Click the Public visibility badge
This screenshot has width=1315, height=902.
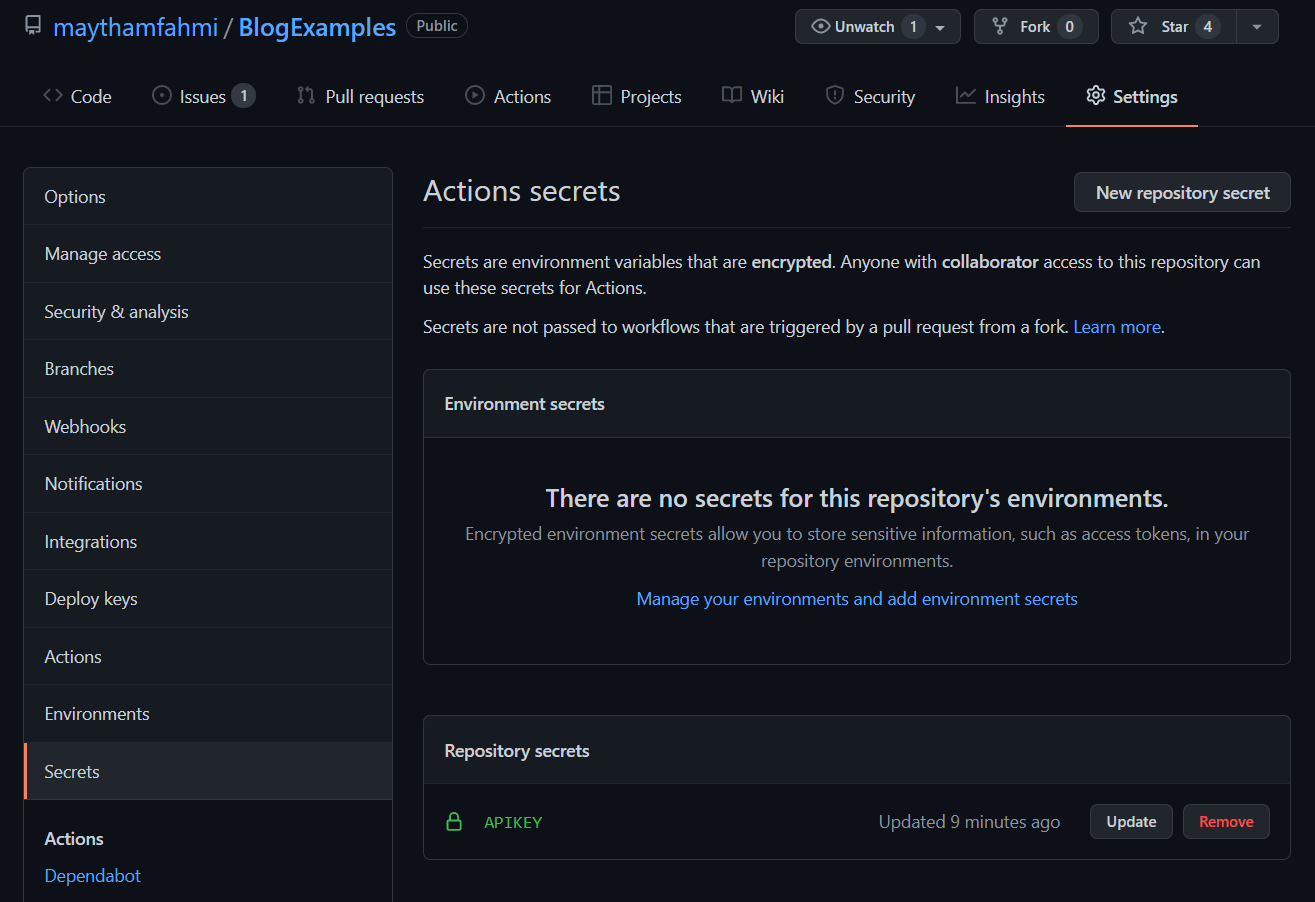coord(437,26)
